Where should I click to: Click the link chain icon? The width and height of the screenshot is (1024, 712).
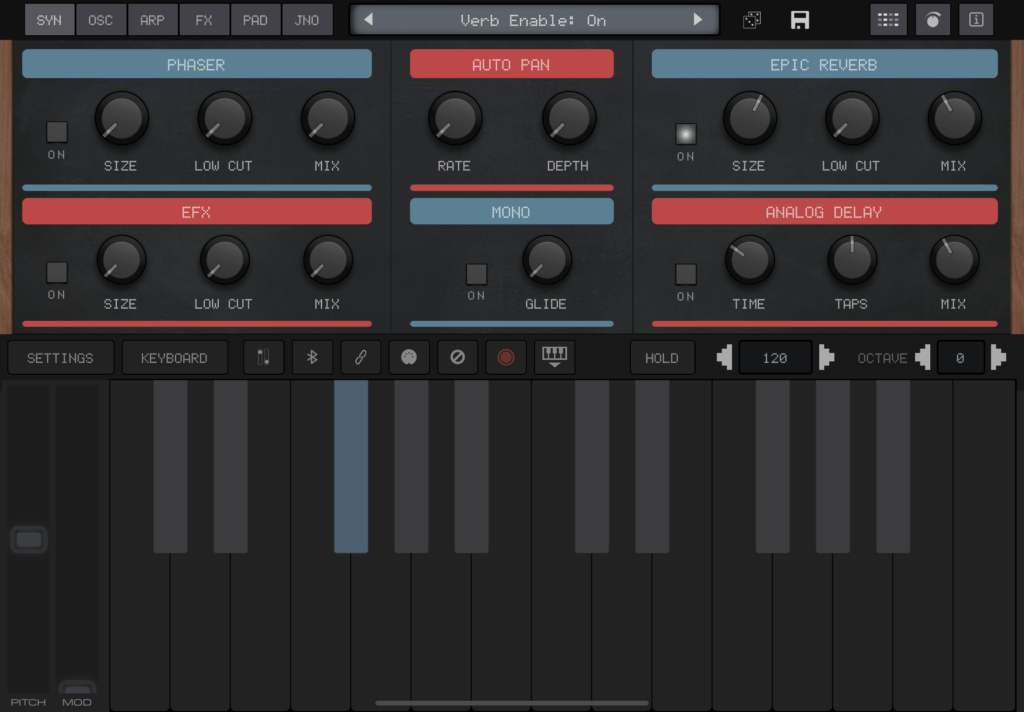click(x=361, y=358)
